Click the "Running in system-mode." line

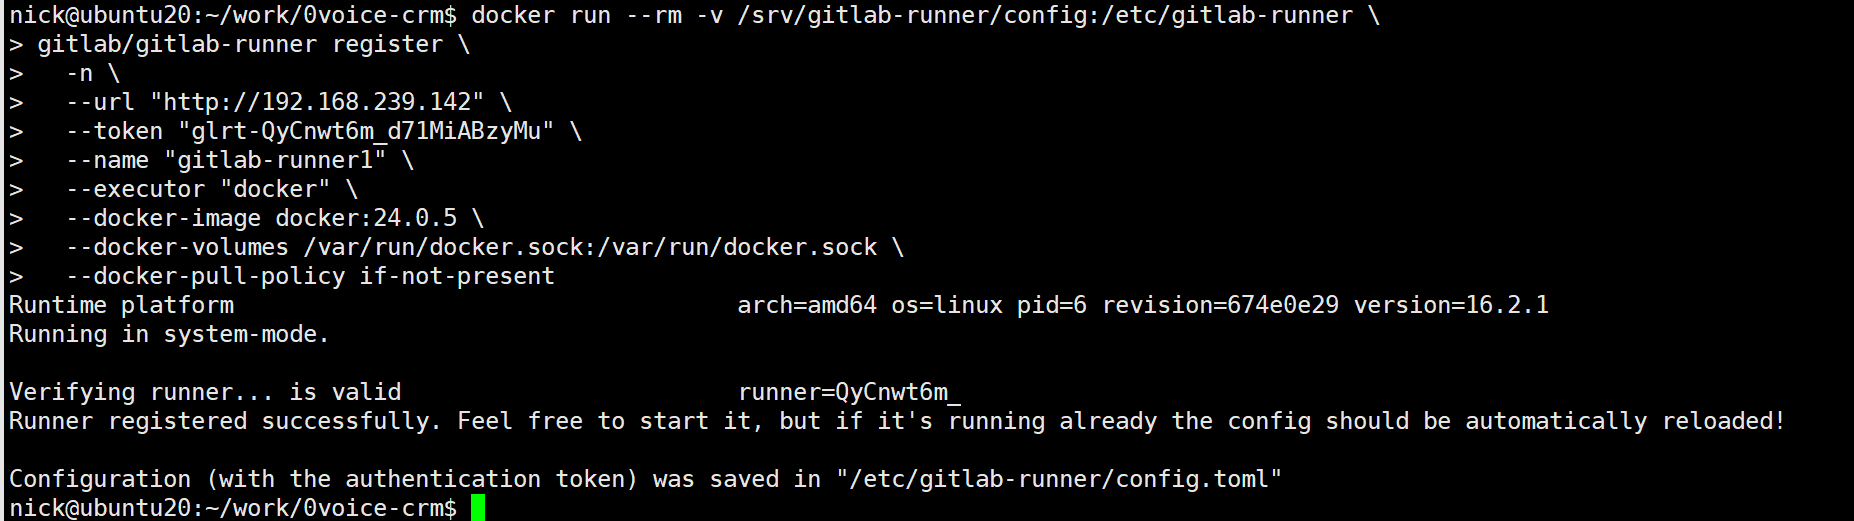[x=169, y=334]
